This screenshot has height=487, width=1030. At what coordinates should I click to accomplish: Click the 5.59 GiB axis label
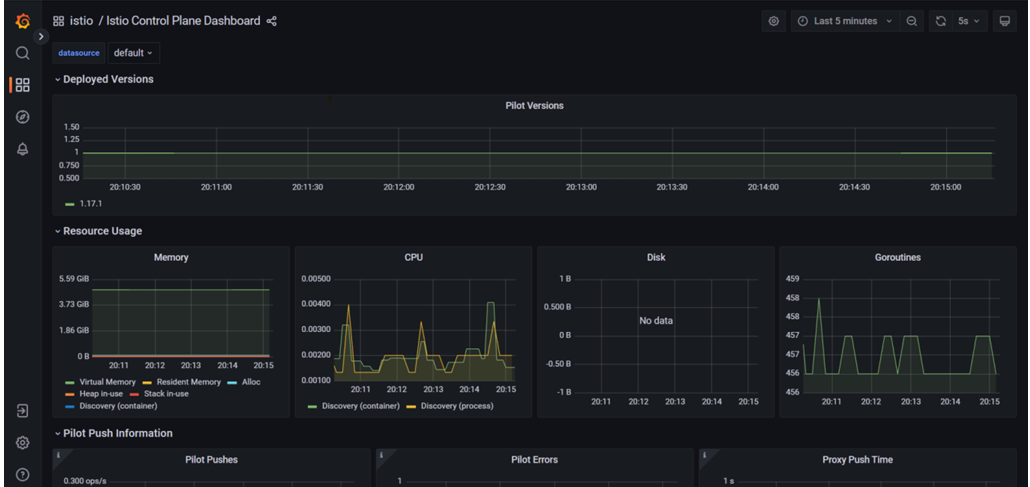point(74,279)
